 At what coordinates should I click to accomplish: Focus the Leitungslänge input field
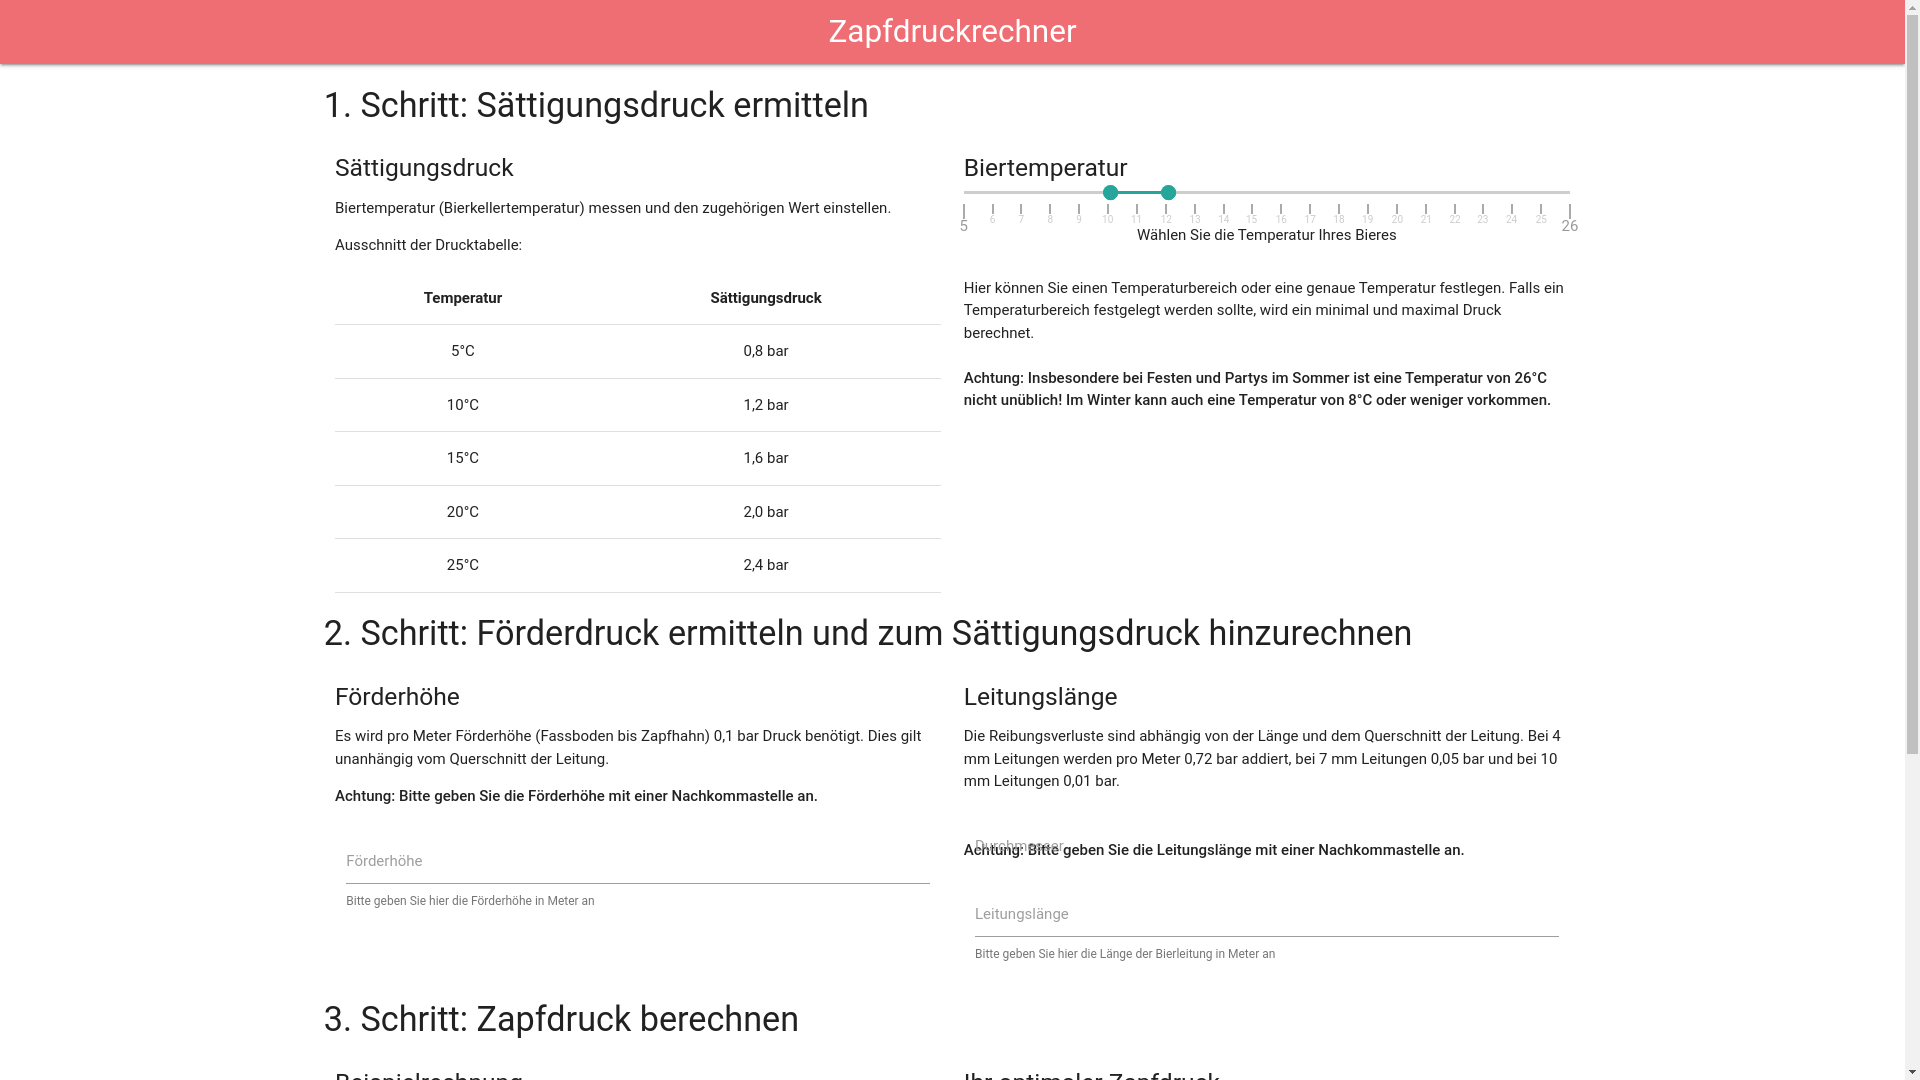tap(1266, 914)
